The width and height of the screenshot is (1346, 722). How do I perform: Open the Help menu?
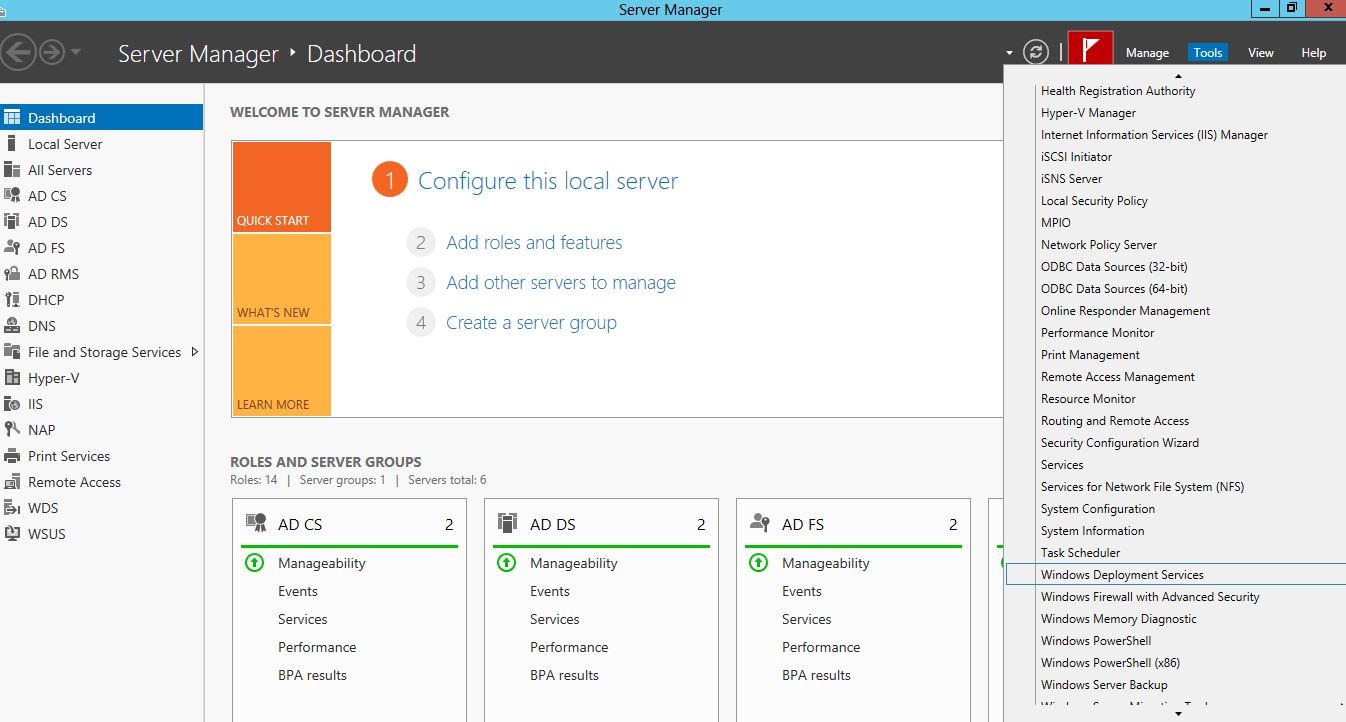(1314, 53)
